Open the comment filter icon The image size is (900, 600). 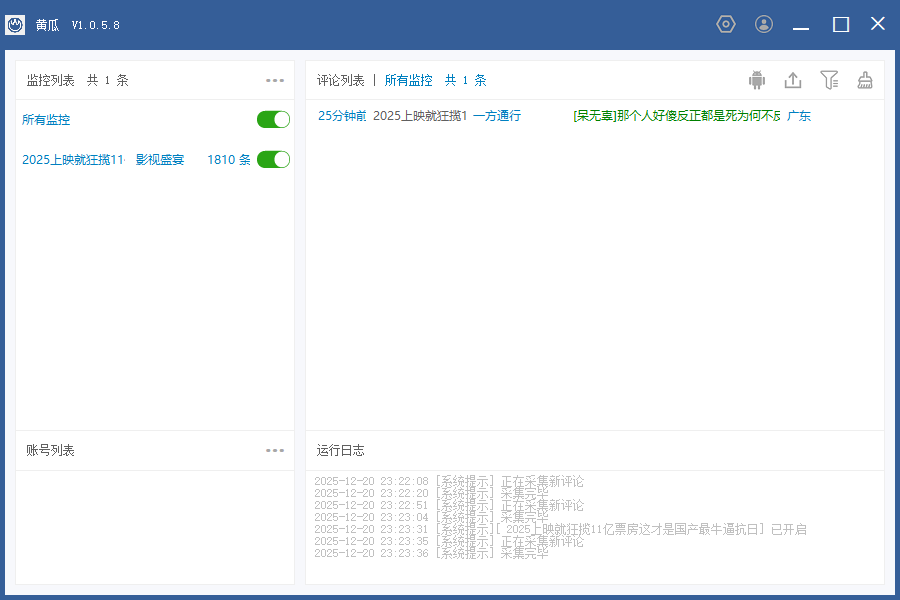coord(829,80)
